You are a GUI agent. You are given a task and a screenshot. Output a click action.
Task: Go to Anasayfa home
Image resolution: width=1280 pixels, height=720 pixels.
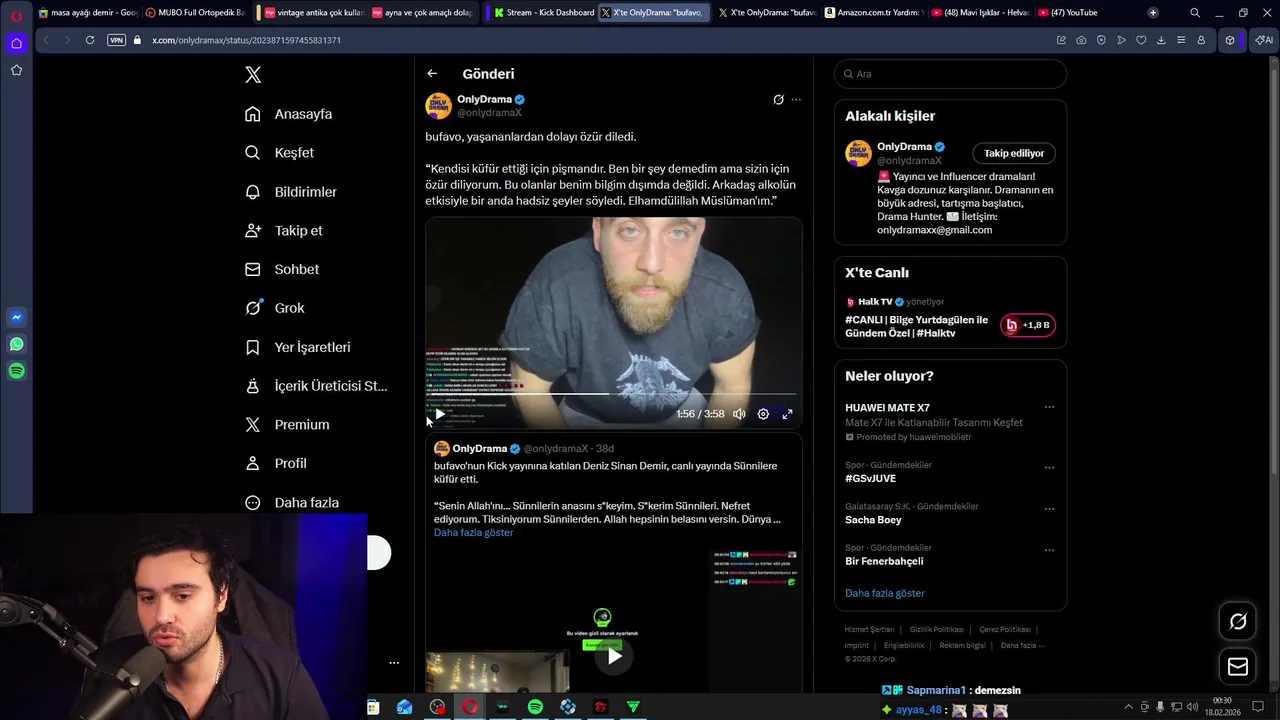[x=288, y=114]
